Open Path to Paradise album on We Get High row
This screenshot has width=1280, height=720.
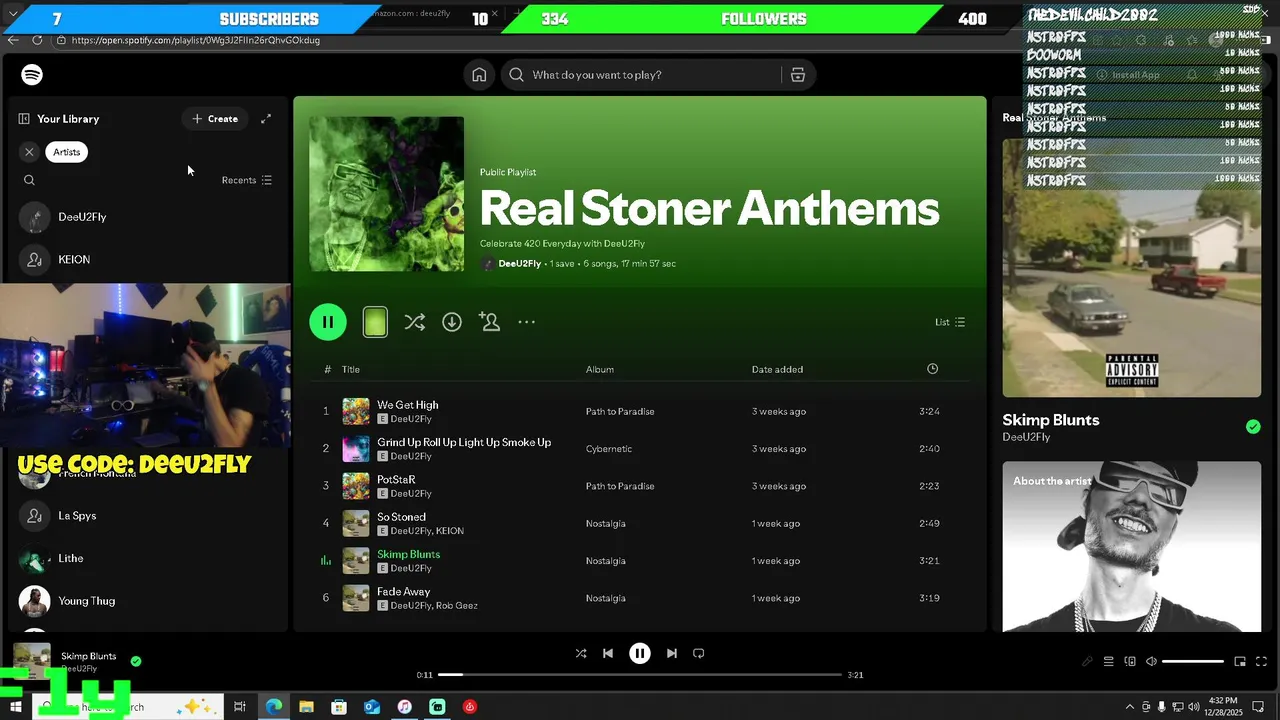[620, 412]
